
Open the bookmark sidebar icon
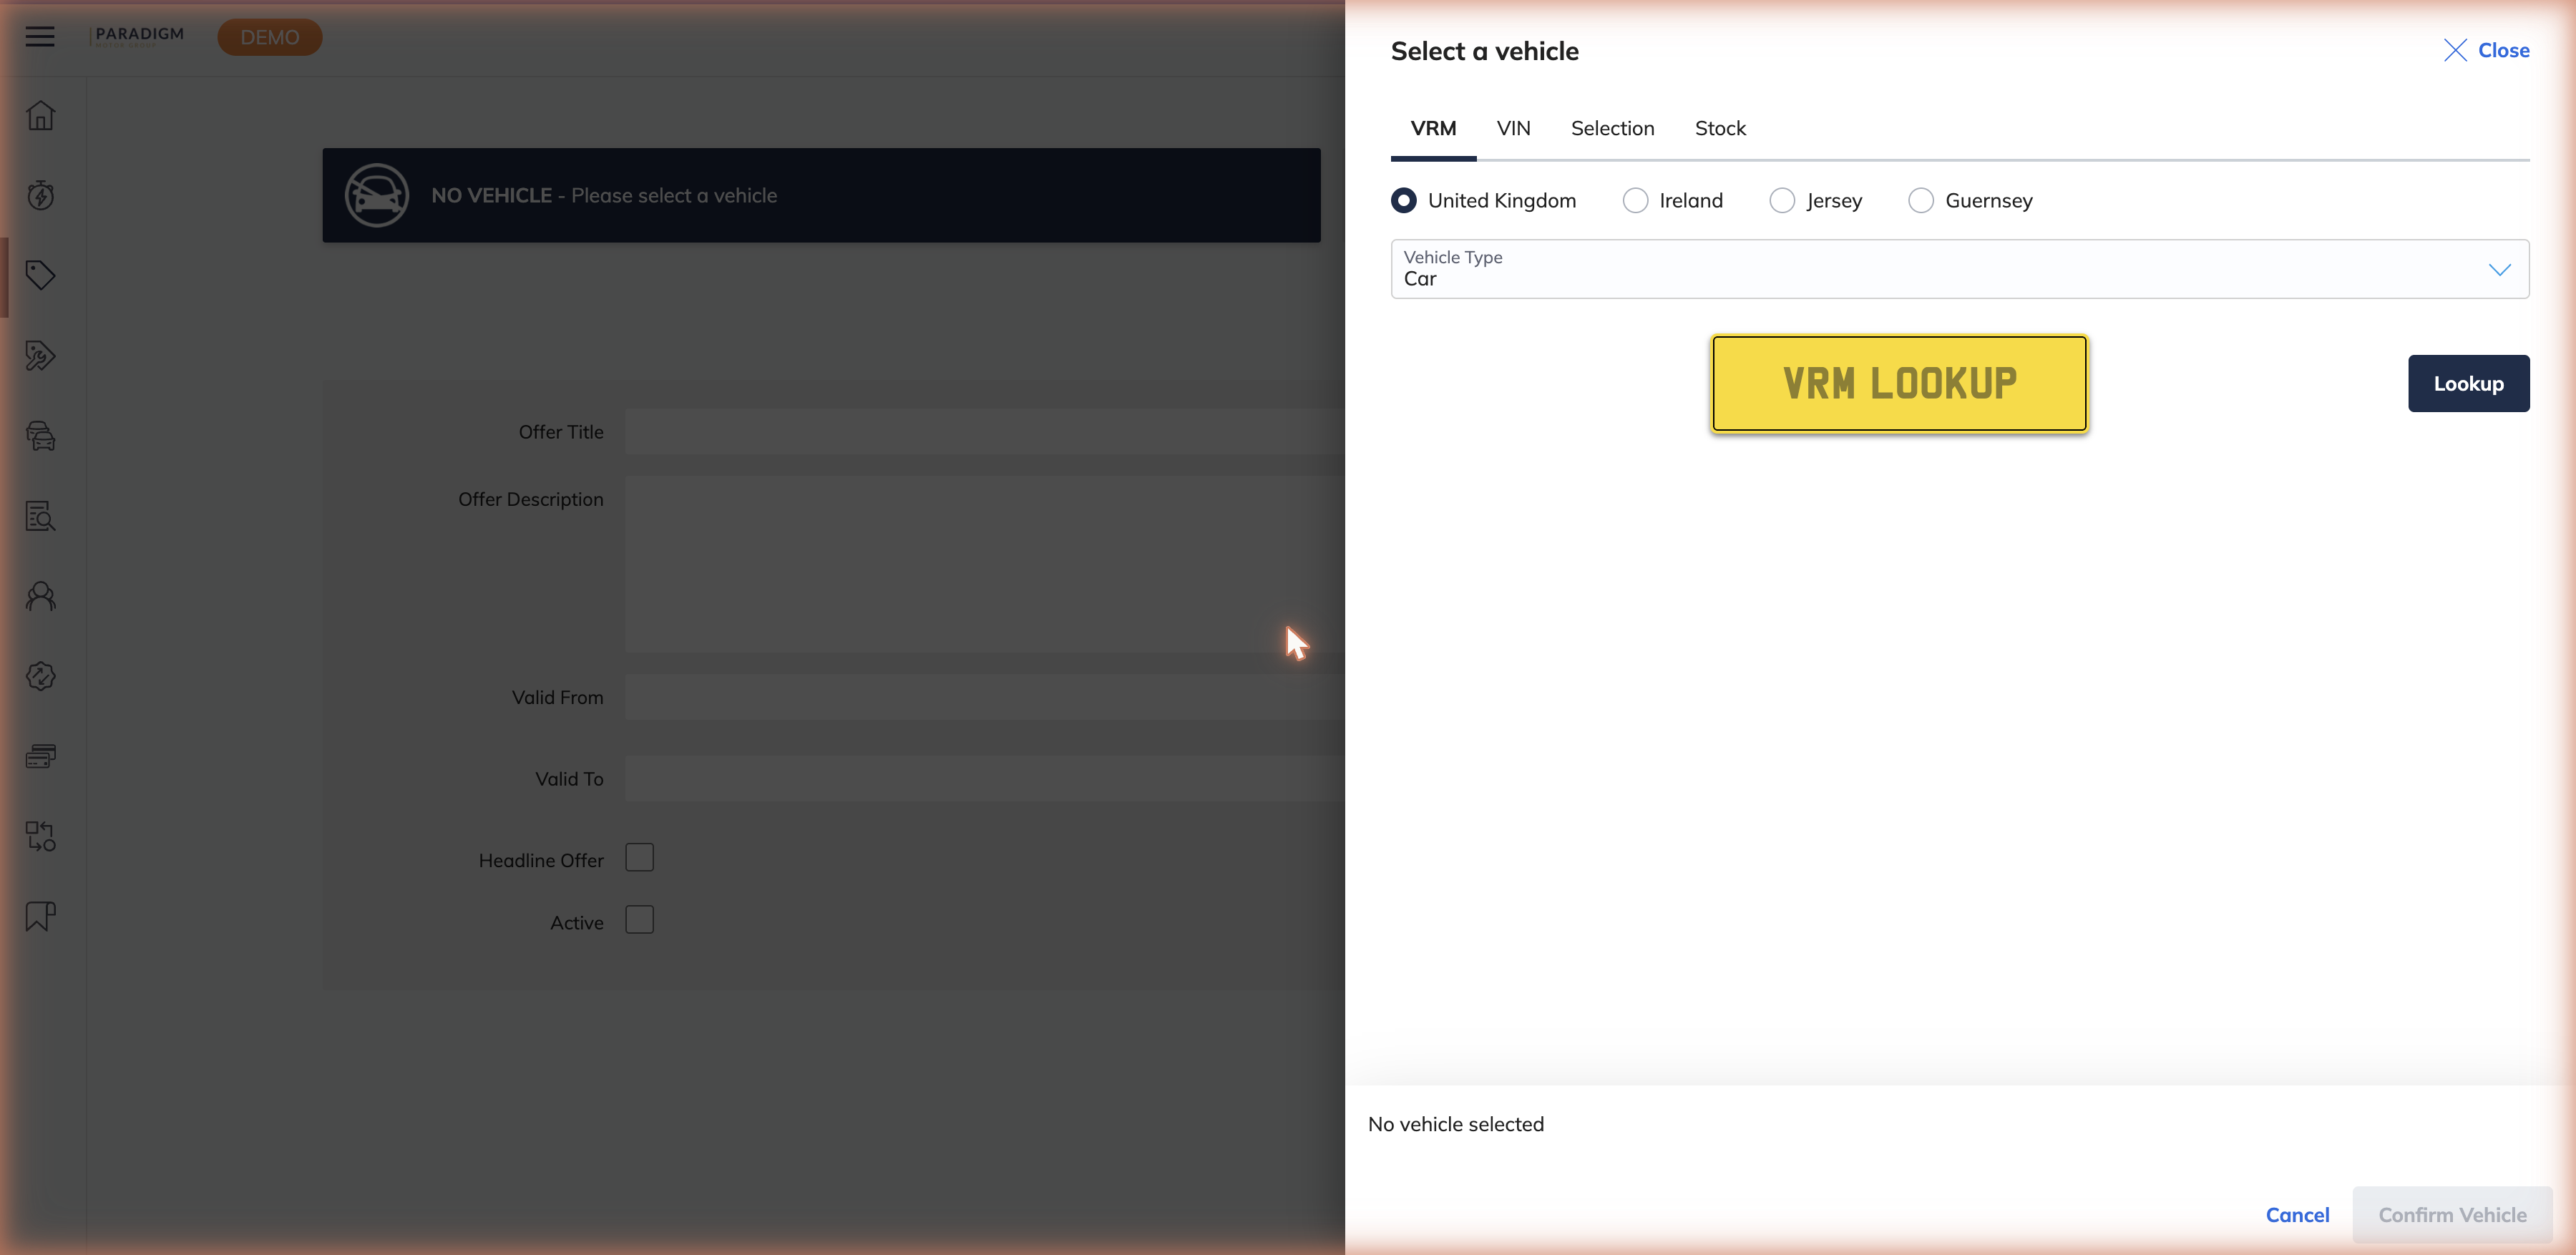point(40,916)
